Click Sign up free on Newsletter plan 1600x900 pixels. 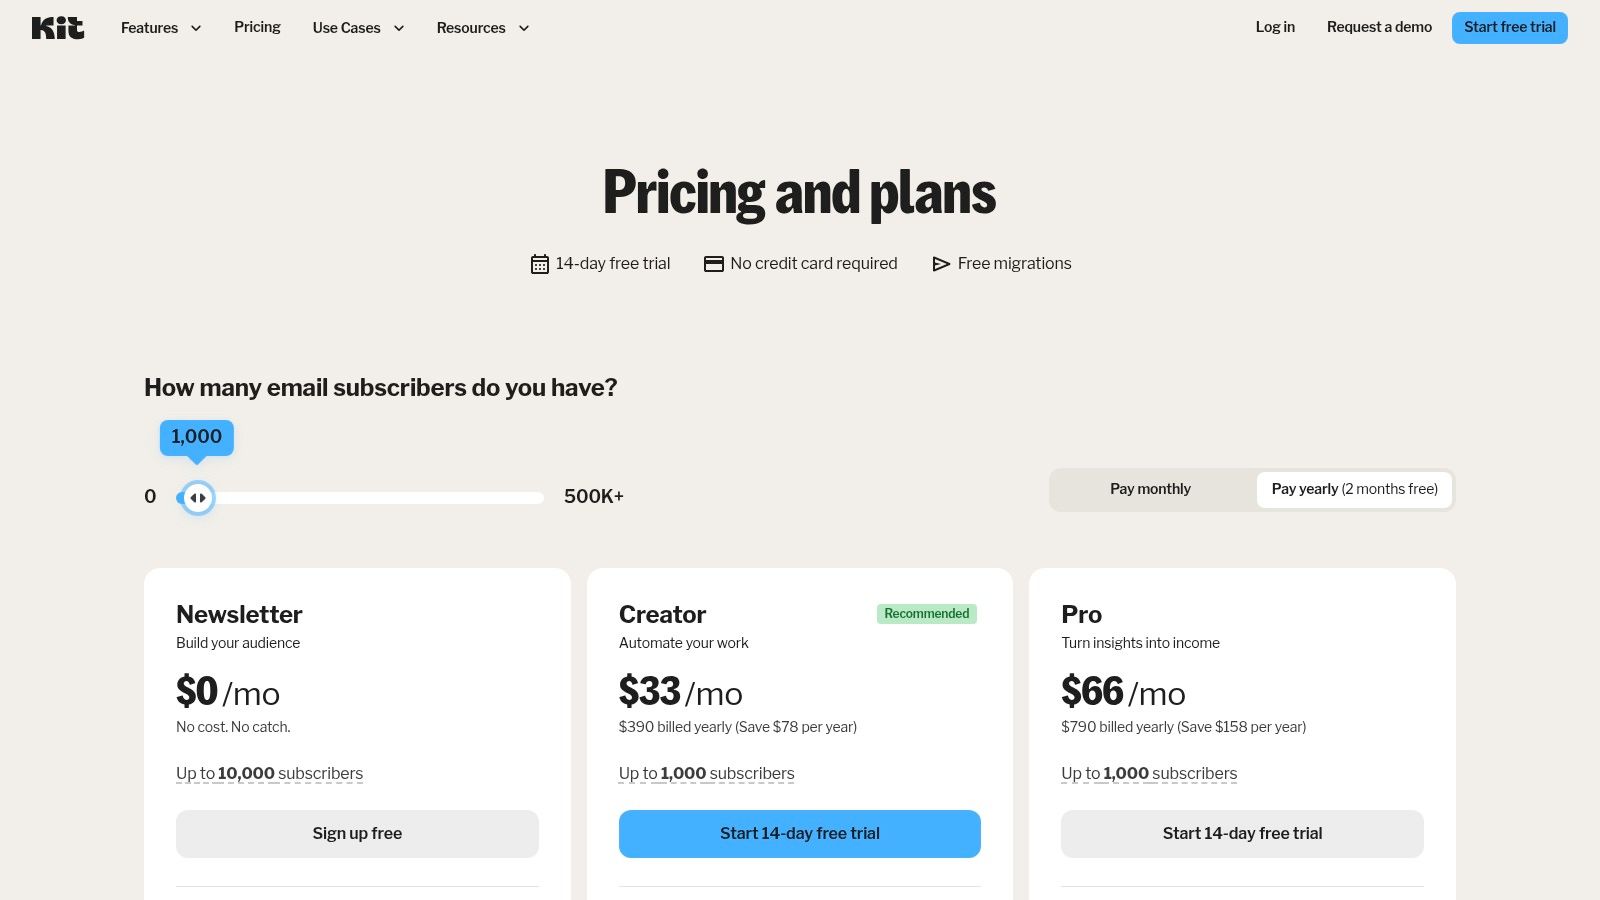click(357, 833)
